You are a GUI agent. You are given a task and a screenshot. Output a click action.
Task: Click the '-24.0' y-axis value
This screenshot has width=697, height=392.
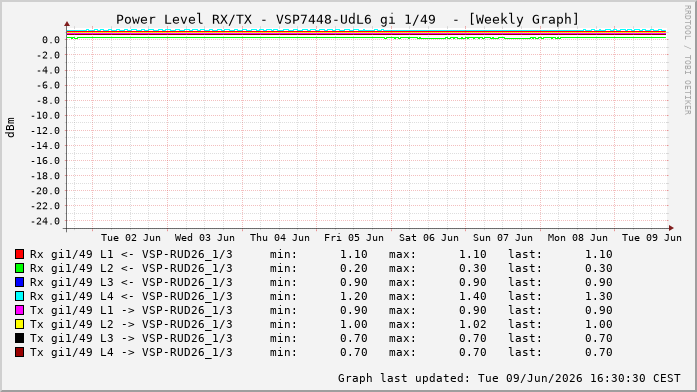[45, 221]
